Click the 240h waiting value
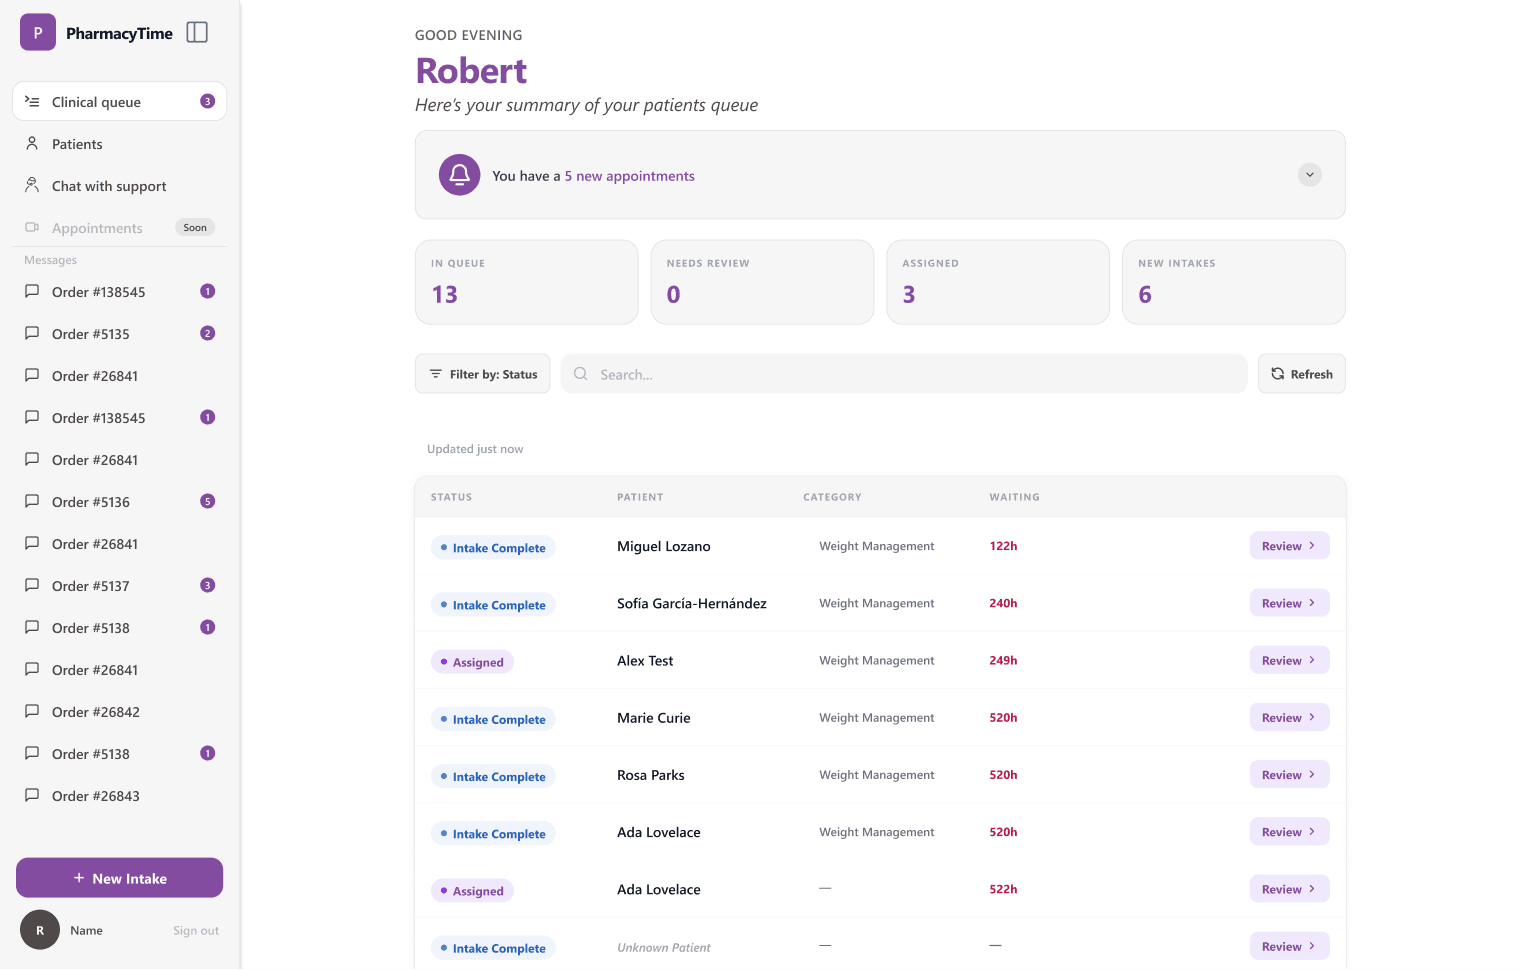The image size is (1521, 970). click(x=1003, y=603)
